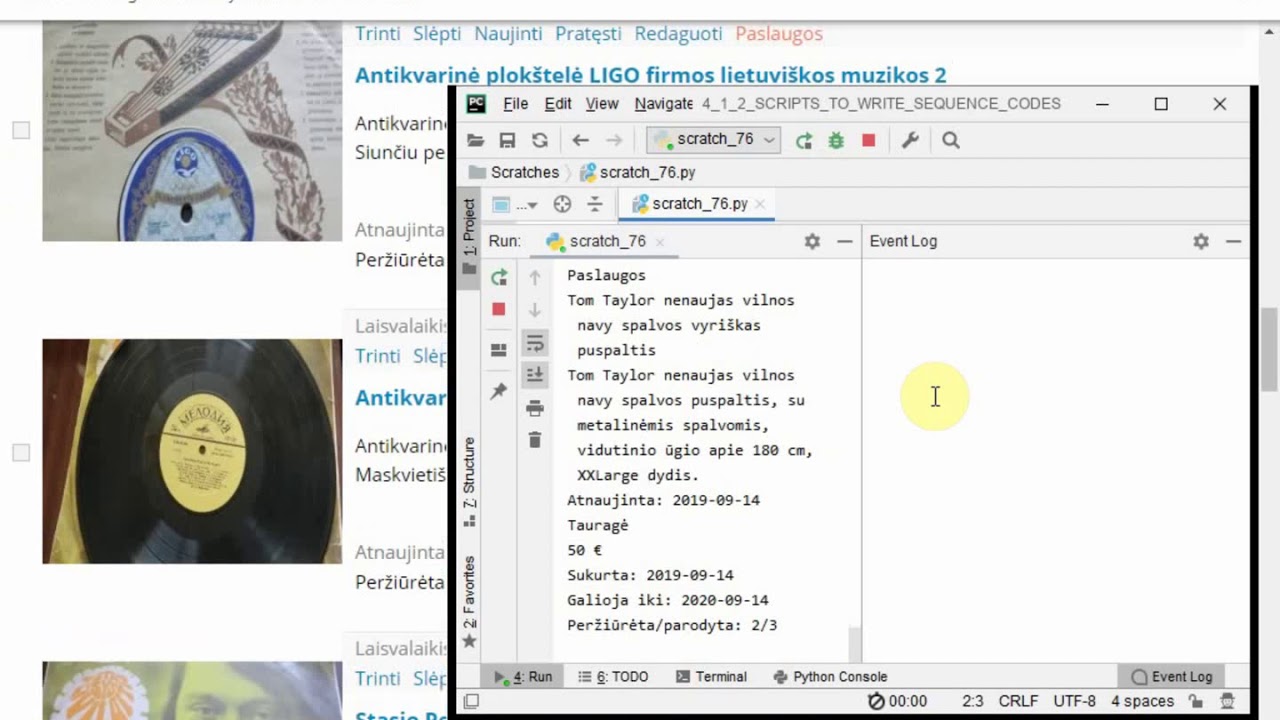1280x720 pixels.
Task: Open the Project tool window side tab
Action: 469,236
